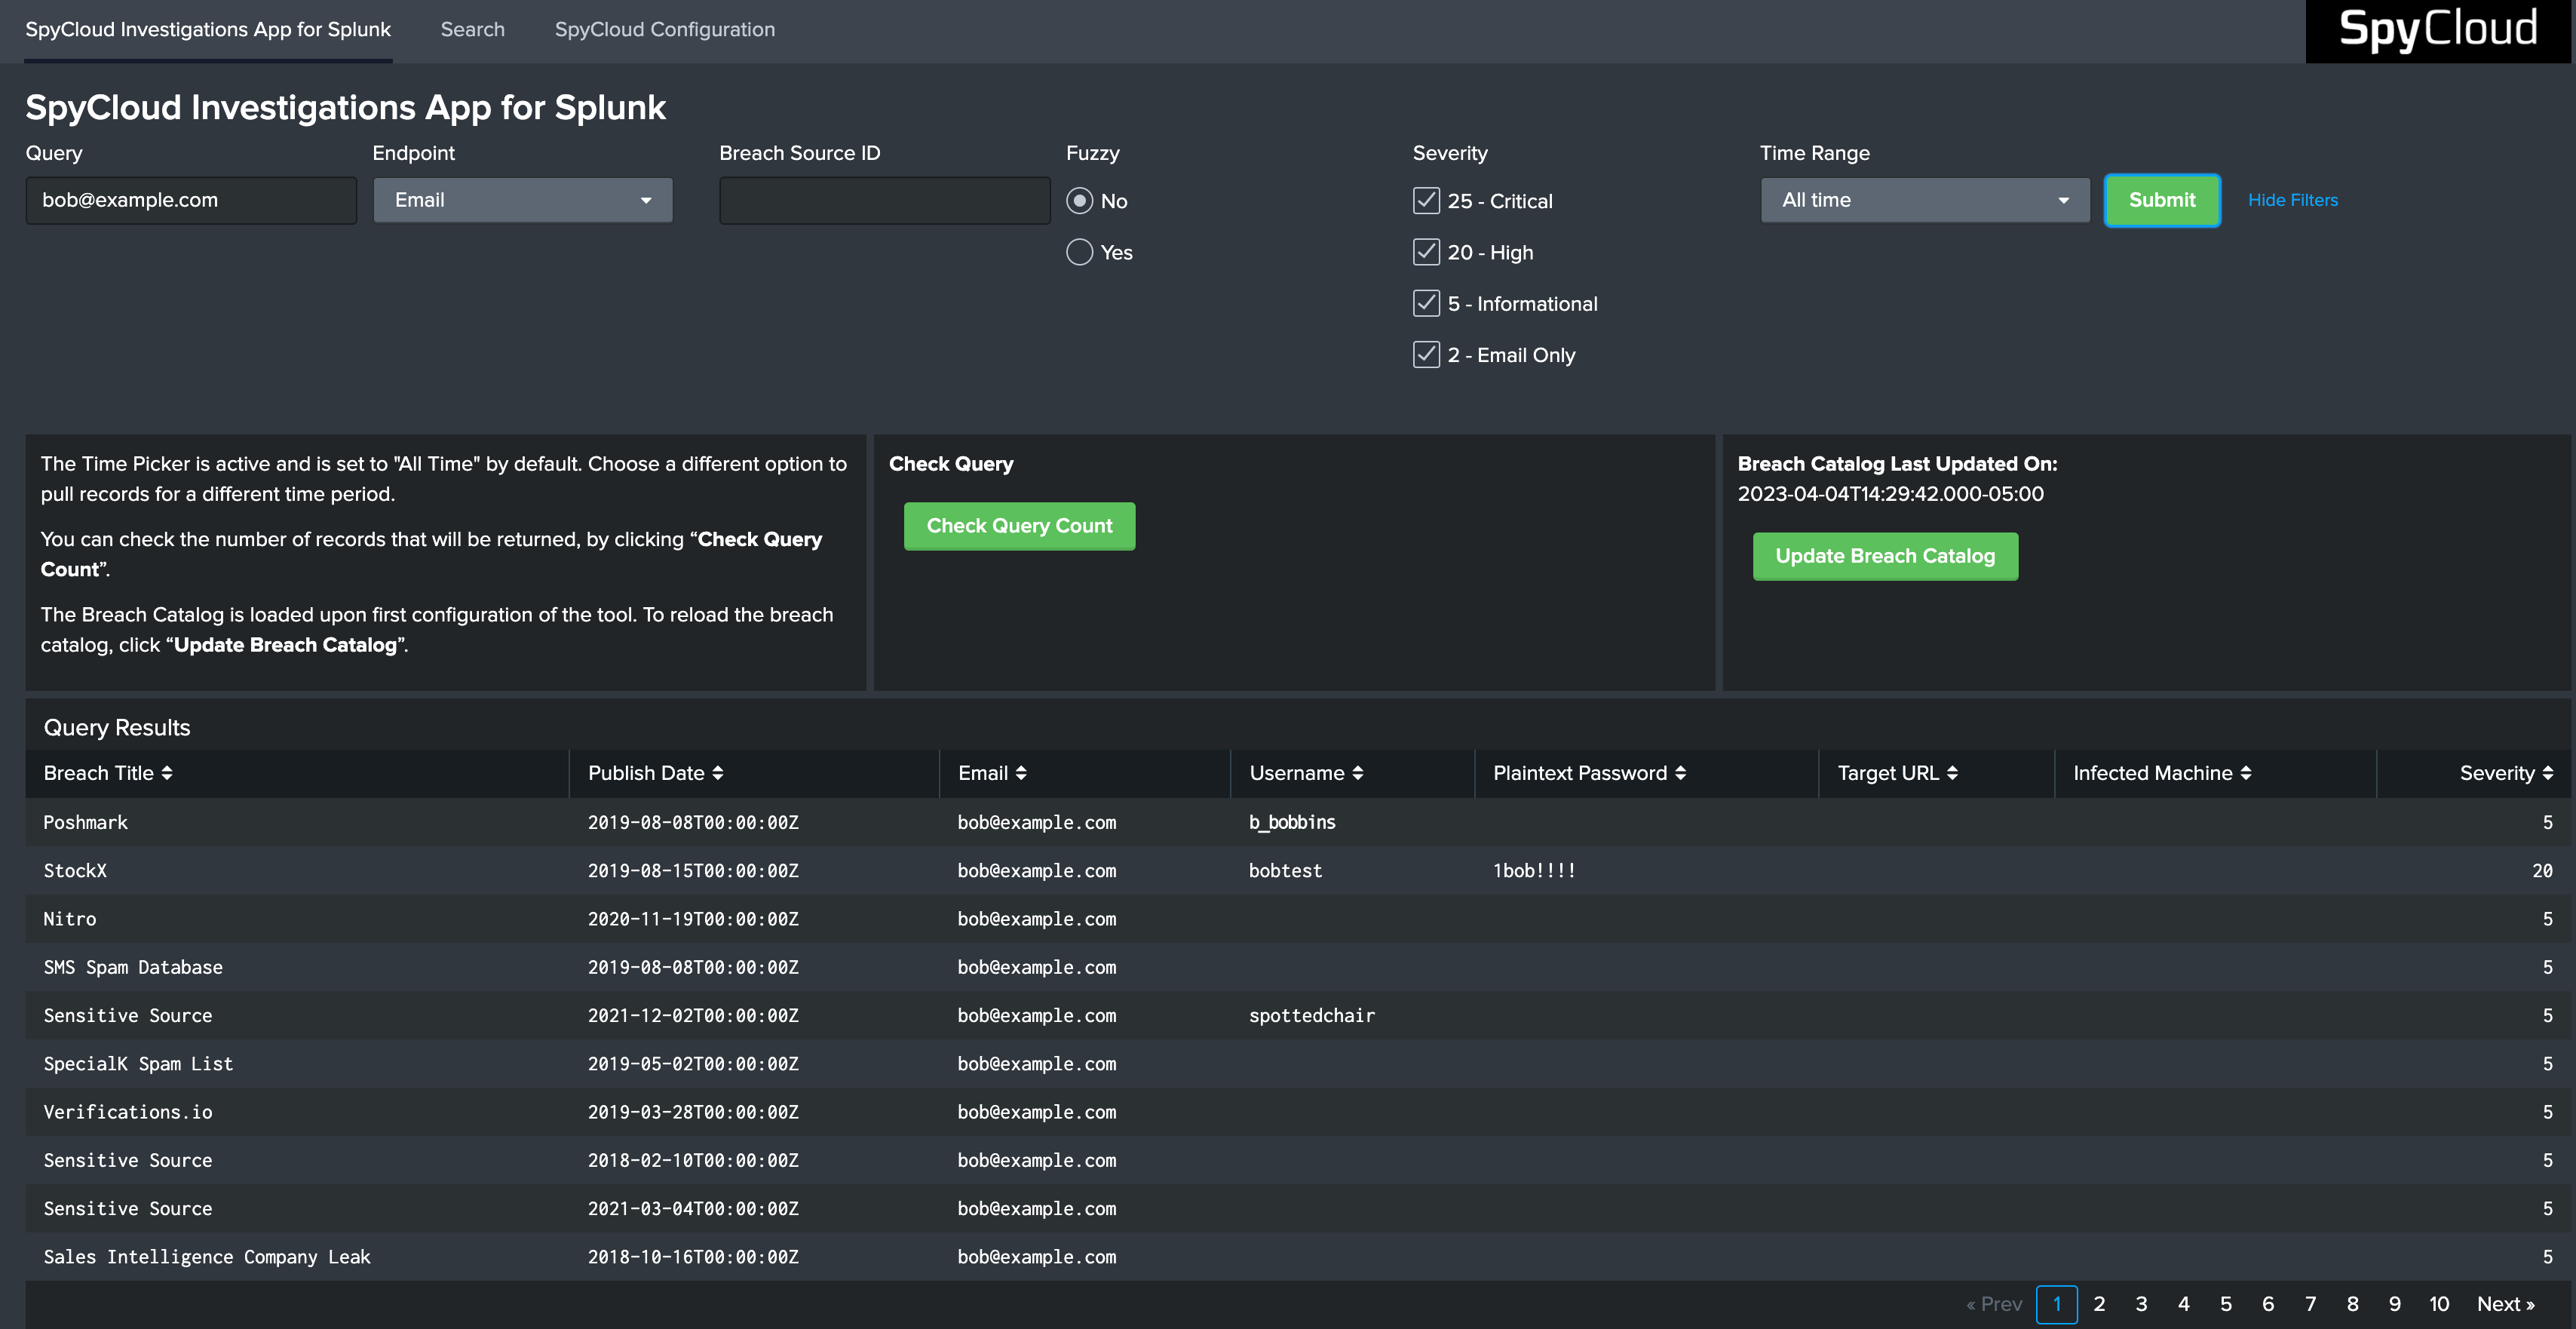Sort results by Breach Title column

click(x=108, y=773)
